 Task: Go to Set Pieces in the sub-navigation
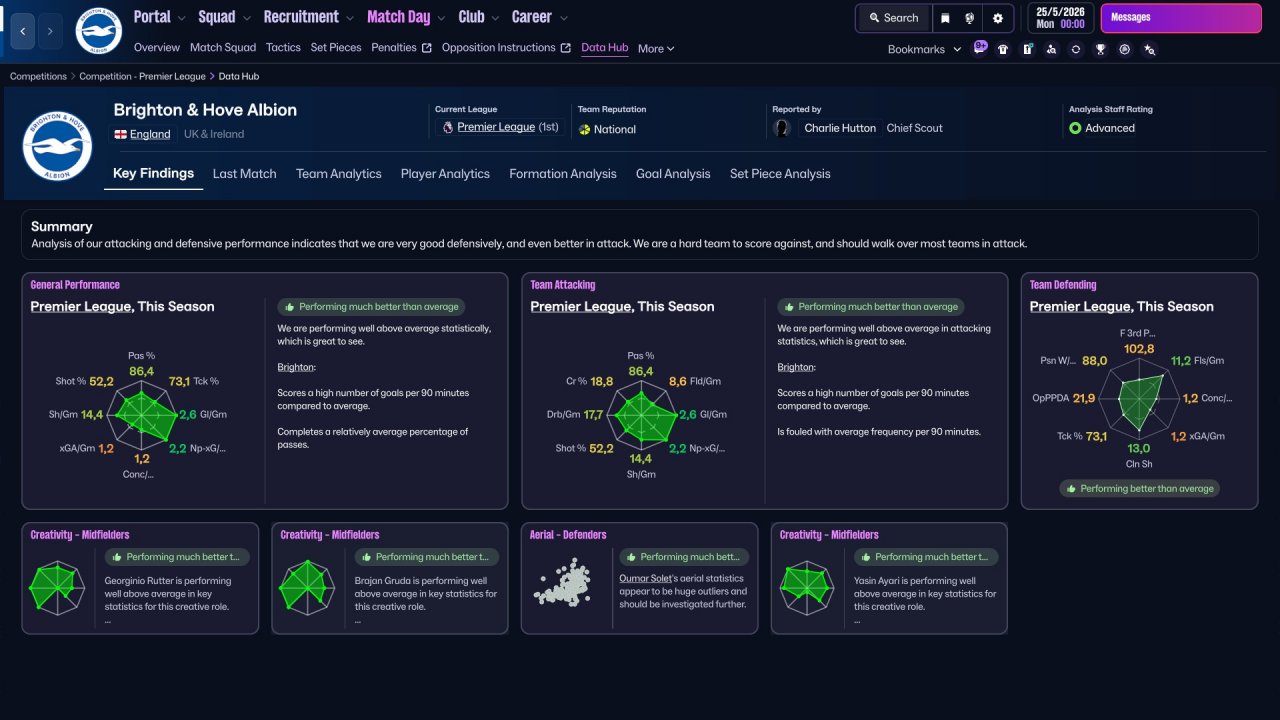(336, 47)
